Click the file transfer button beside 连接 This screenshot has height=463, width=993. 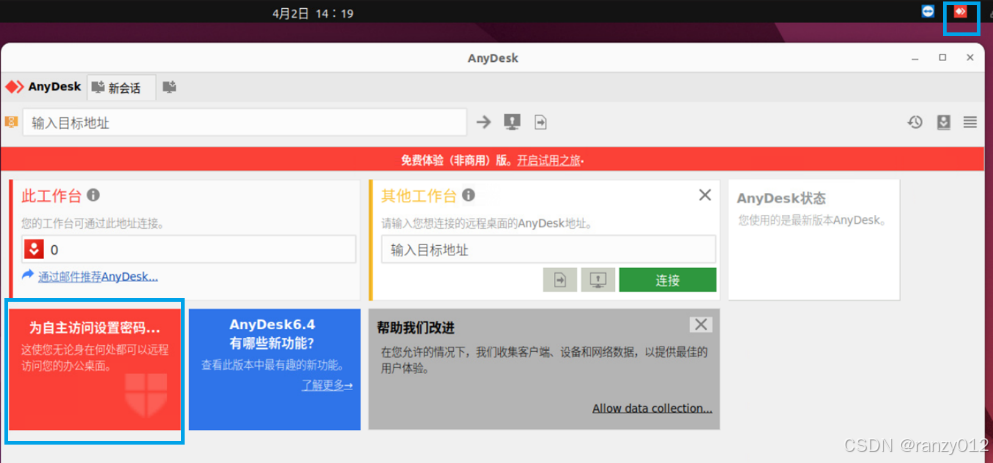(560, 279)
